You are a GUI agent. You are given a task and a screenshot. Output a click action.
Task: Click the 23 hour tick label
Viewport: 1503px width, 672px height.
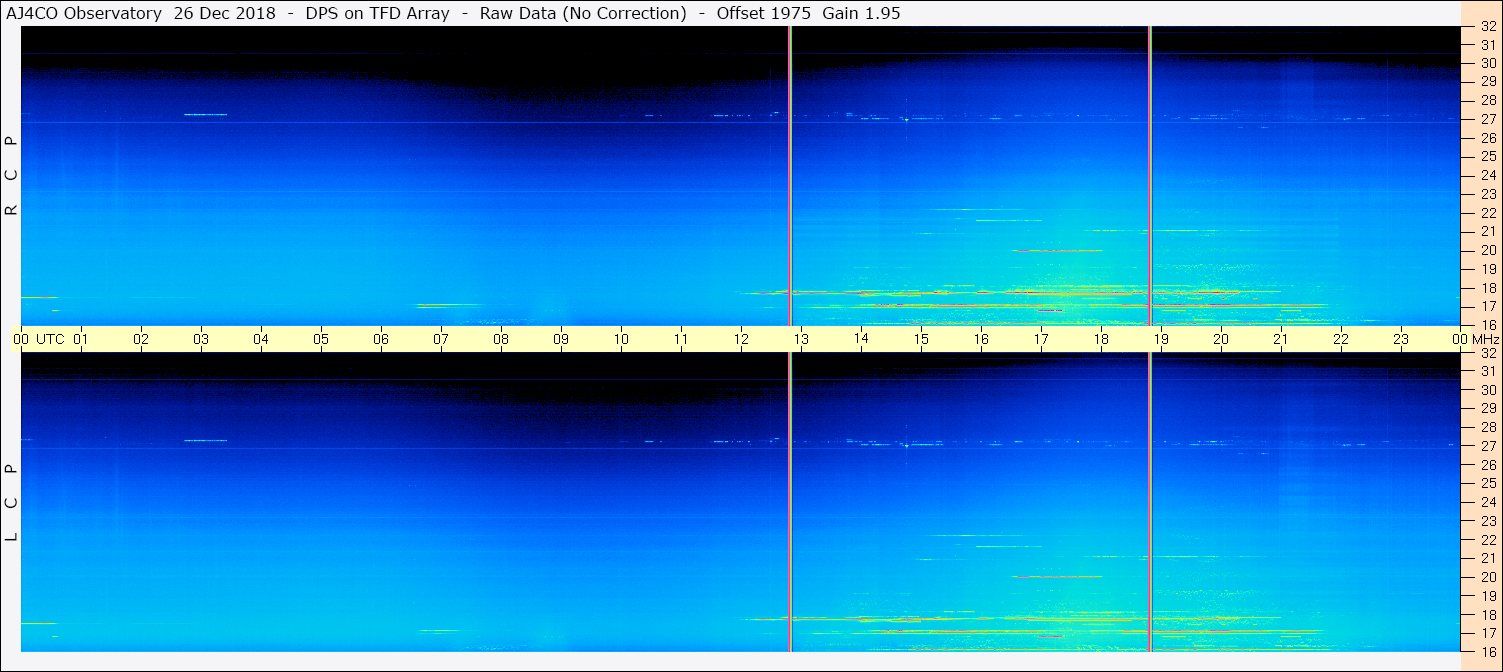tap(1401, 339)
